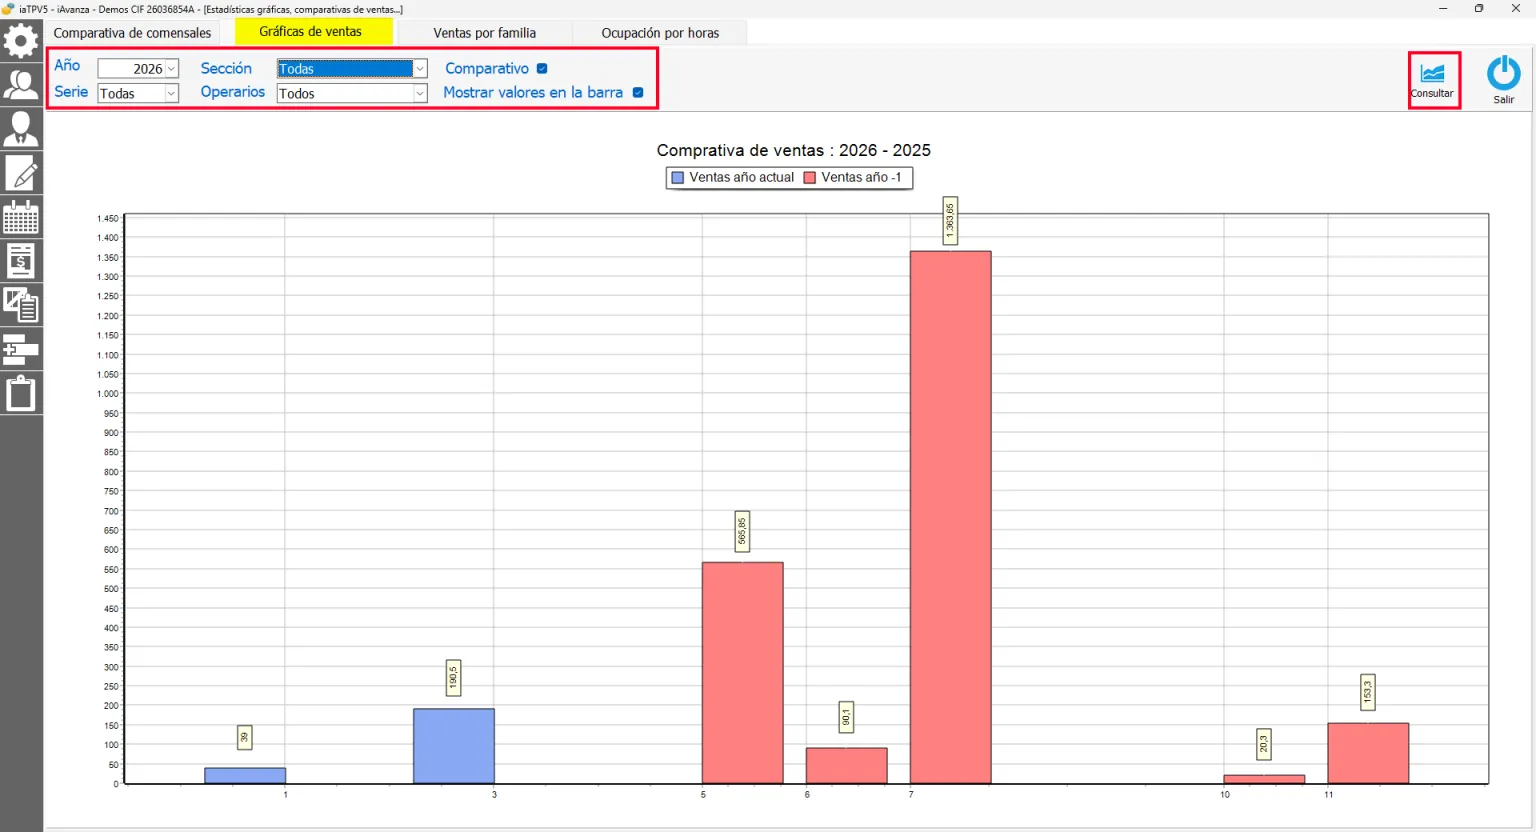The height and width of the screenshot is (832, 1536).
Task: Click the 20,3 value label
Action: [x=1264, y=744]
